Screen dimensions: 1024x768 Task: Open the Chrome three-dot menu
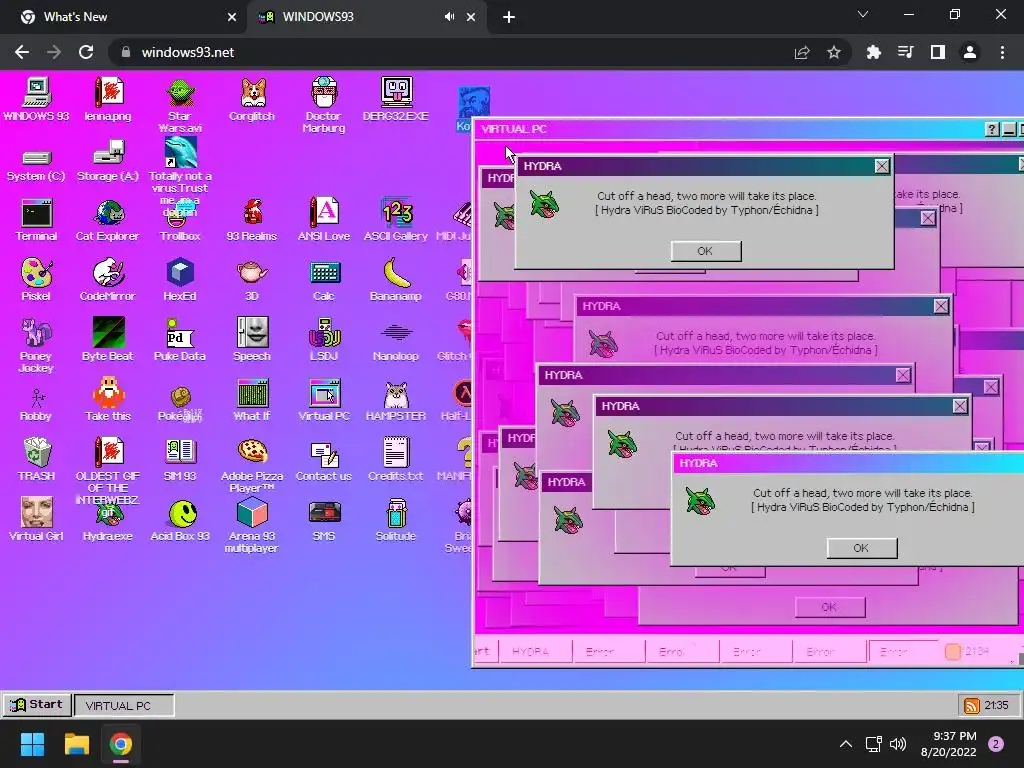pos(1002,52)
